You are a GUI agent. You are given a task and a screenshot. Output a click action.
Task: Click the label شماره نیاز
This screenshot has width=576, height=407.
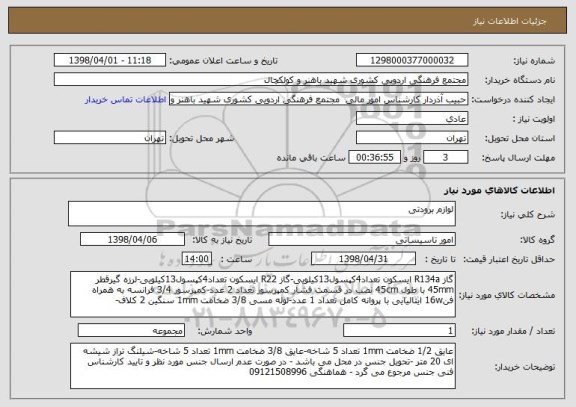click(534, 61)
